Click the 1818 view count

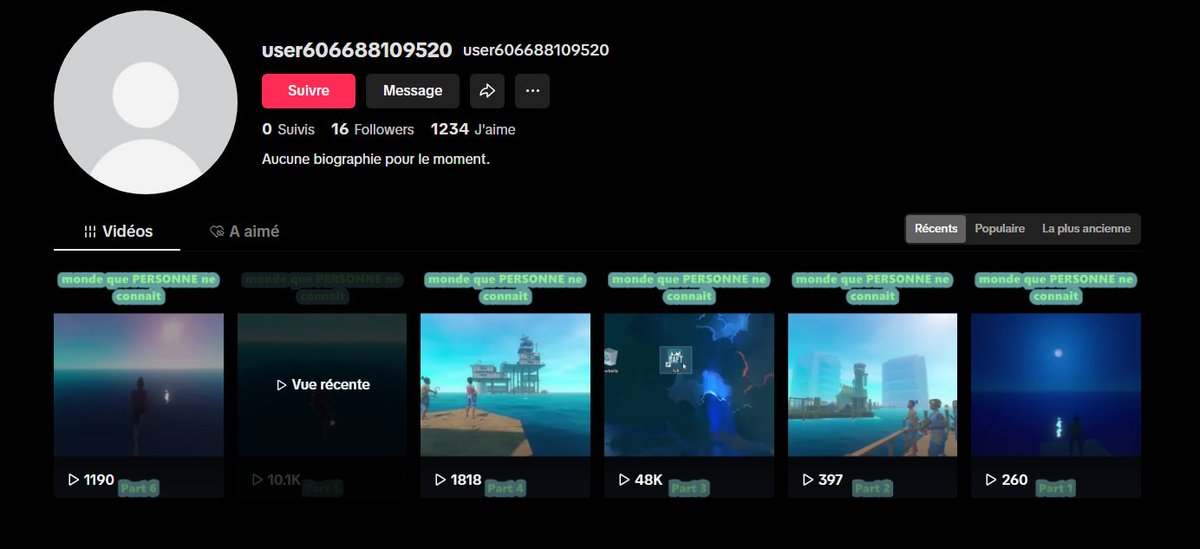pos(466,480)
